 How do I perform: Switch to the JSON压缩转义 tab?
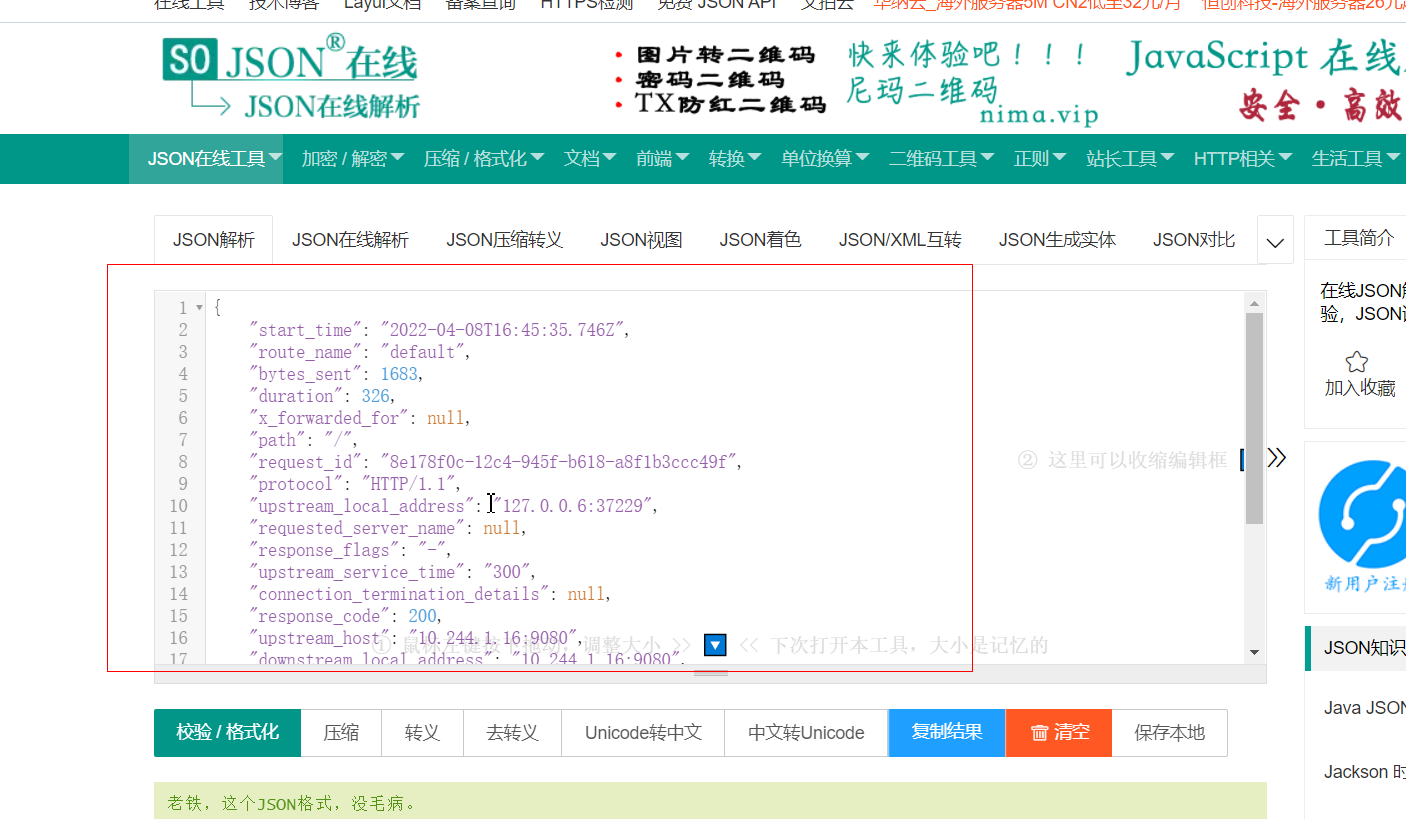pos(504,240)
